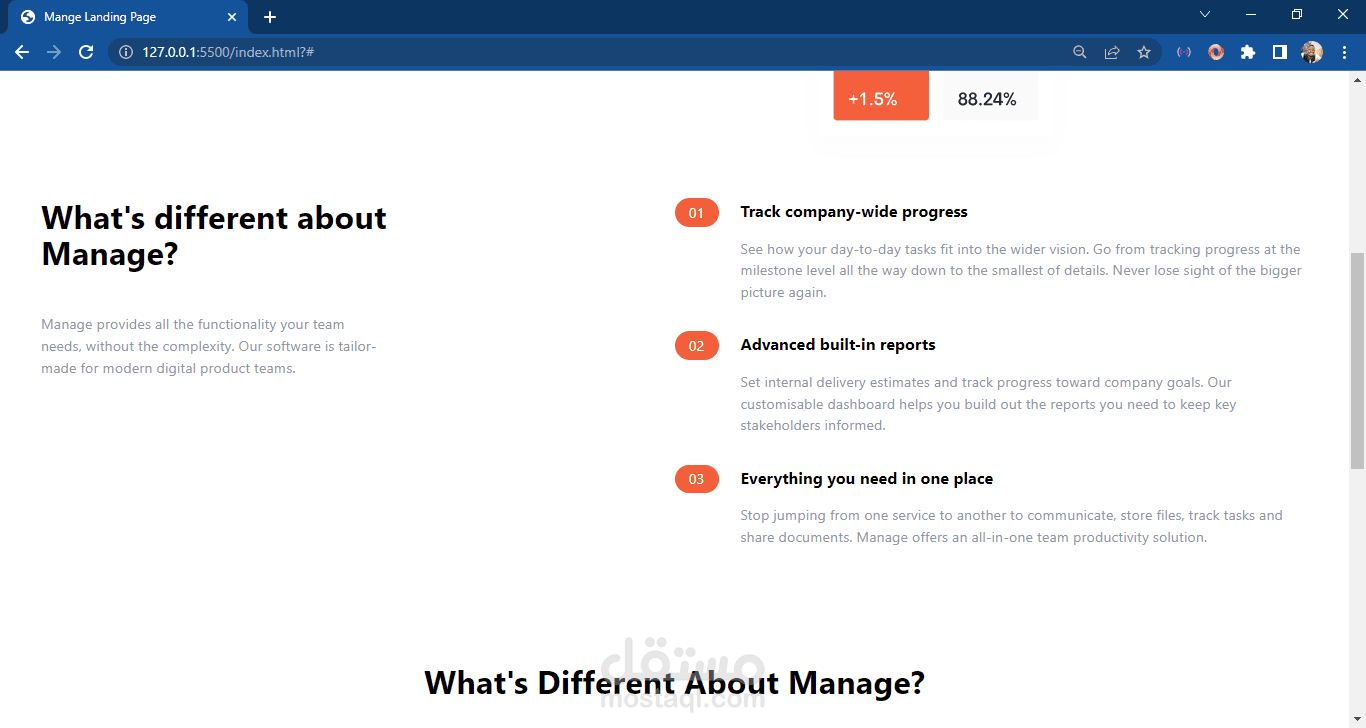The image size is (1366, 728).
Task: Click the paragraph starting "See how your day-to-day"
Action: coord(1021,271)
